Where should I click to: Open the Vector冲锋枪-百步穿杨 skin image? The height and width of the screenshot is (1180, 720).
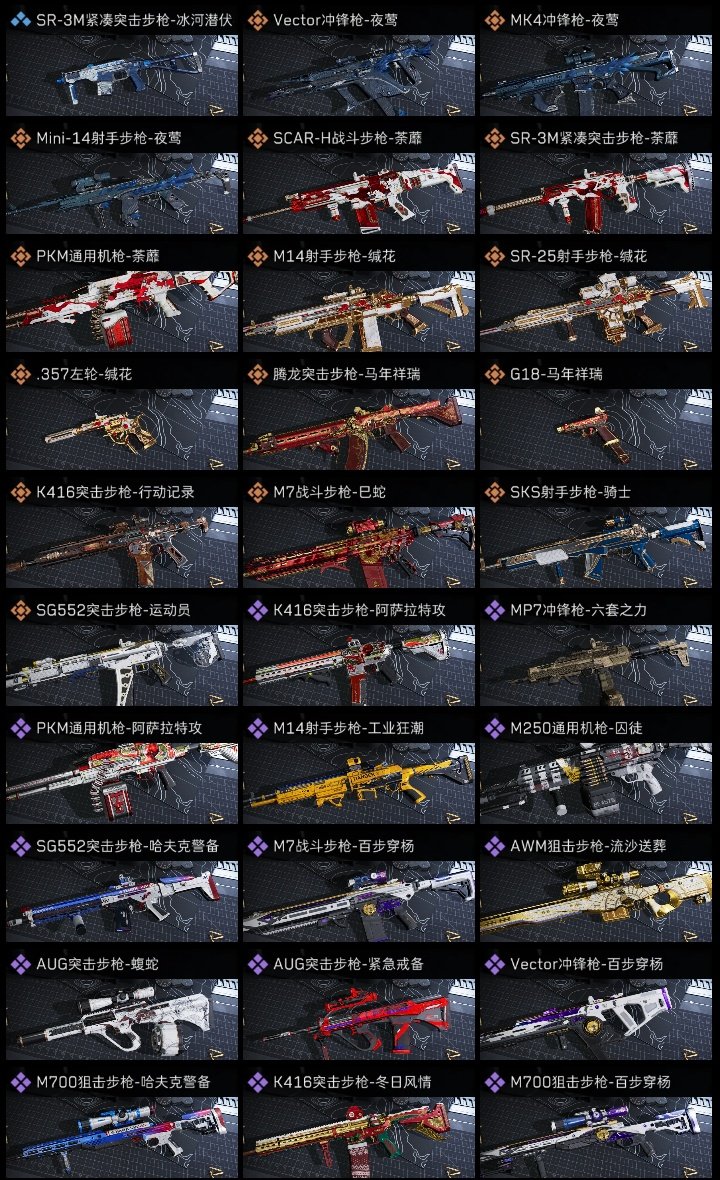[596, 1019]
